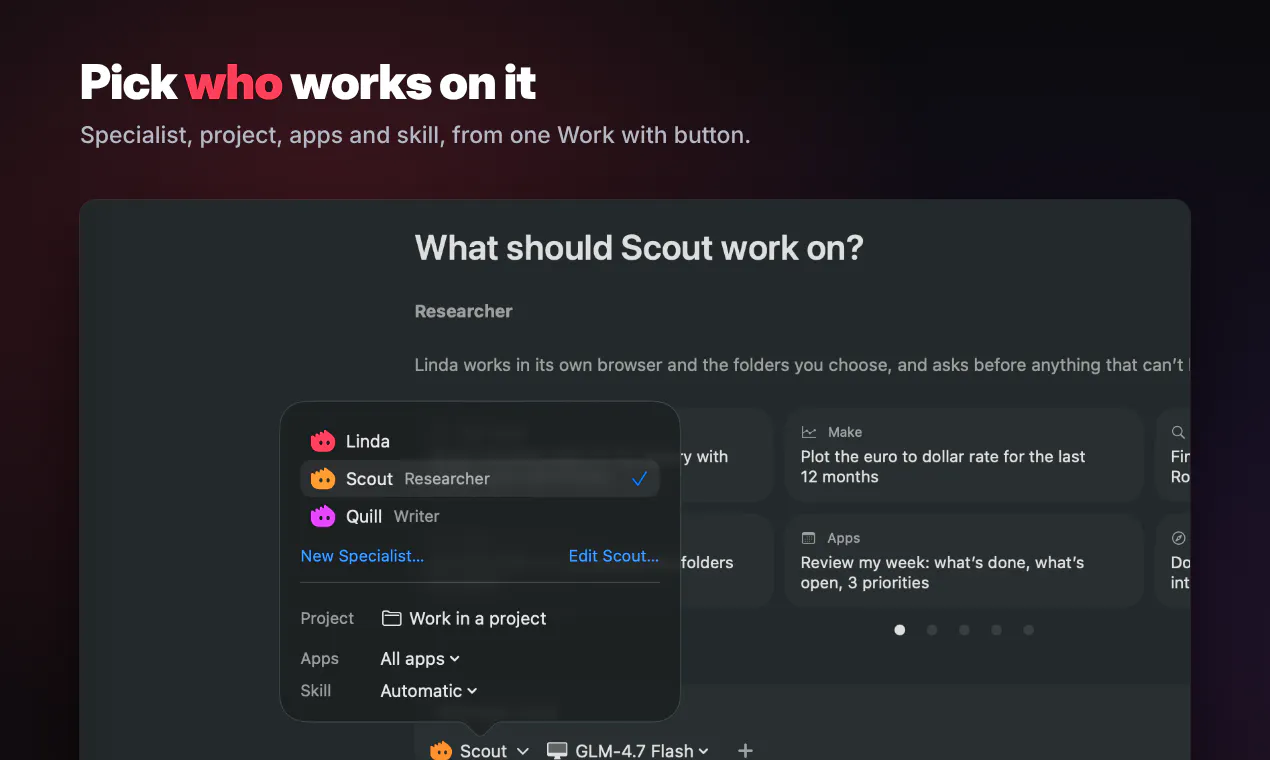
Task: Select the Linda specialist avatar icon
Action: click(322, 441)
